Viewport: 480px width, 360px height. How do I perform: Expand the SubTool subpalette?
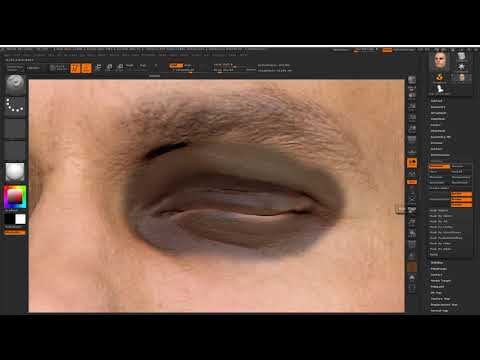click(x=436, y=101)
